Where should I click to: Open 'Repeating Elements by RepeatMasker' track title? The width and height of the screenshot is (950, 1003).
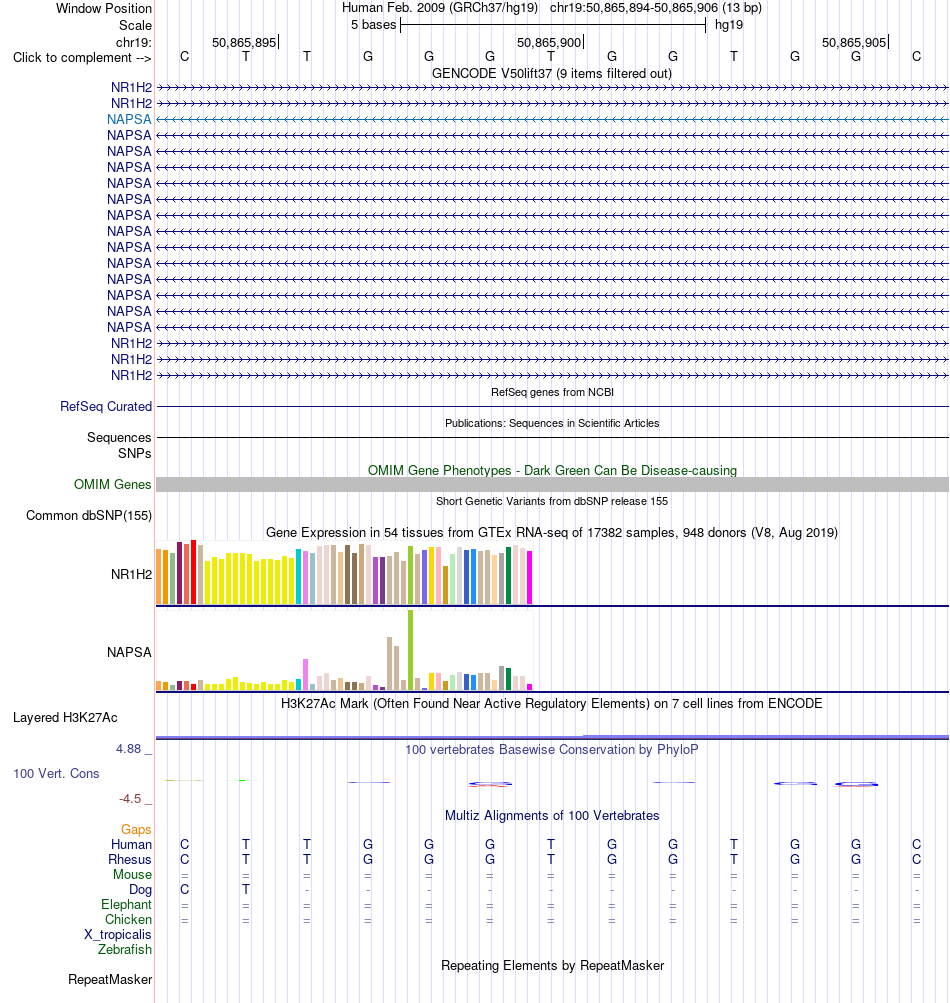click(552, 966)
